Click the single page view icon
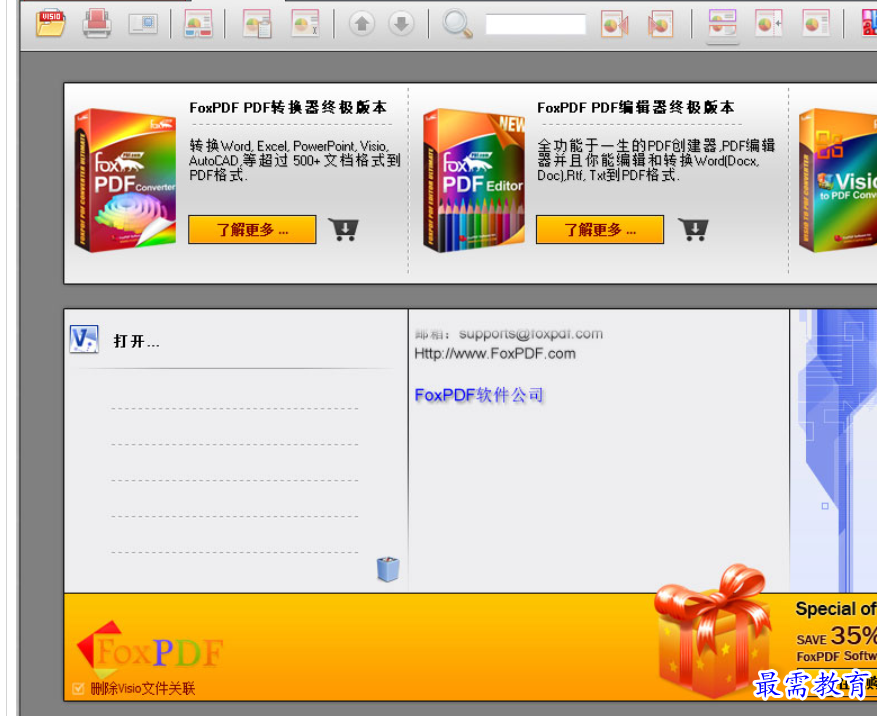877x716 pixels. 815,24
